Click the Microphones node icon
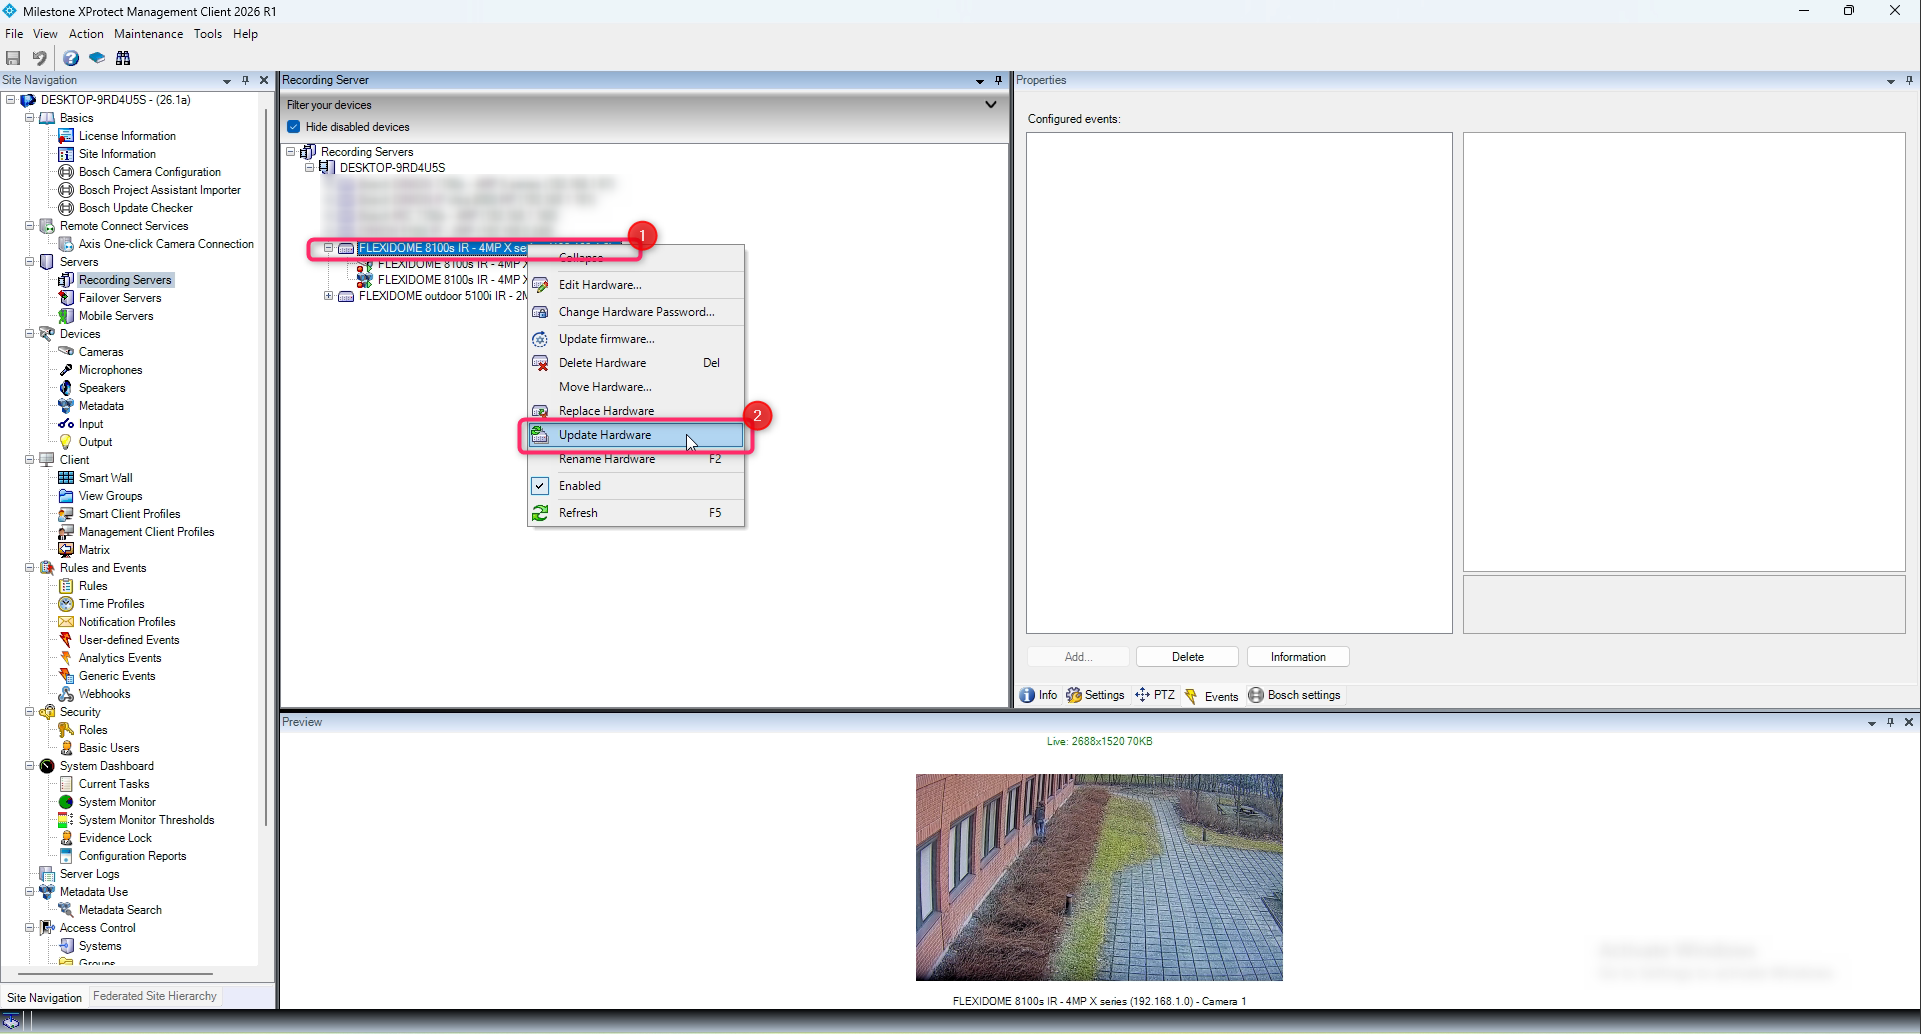 (66, 370)
